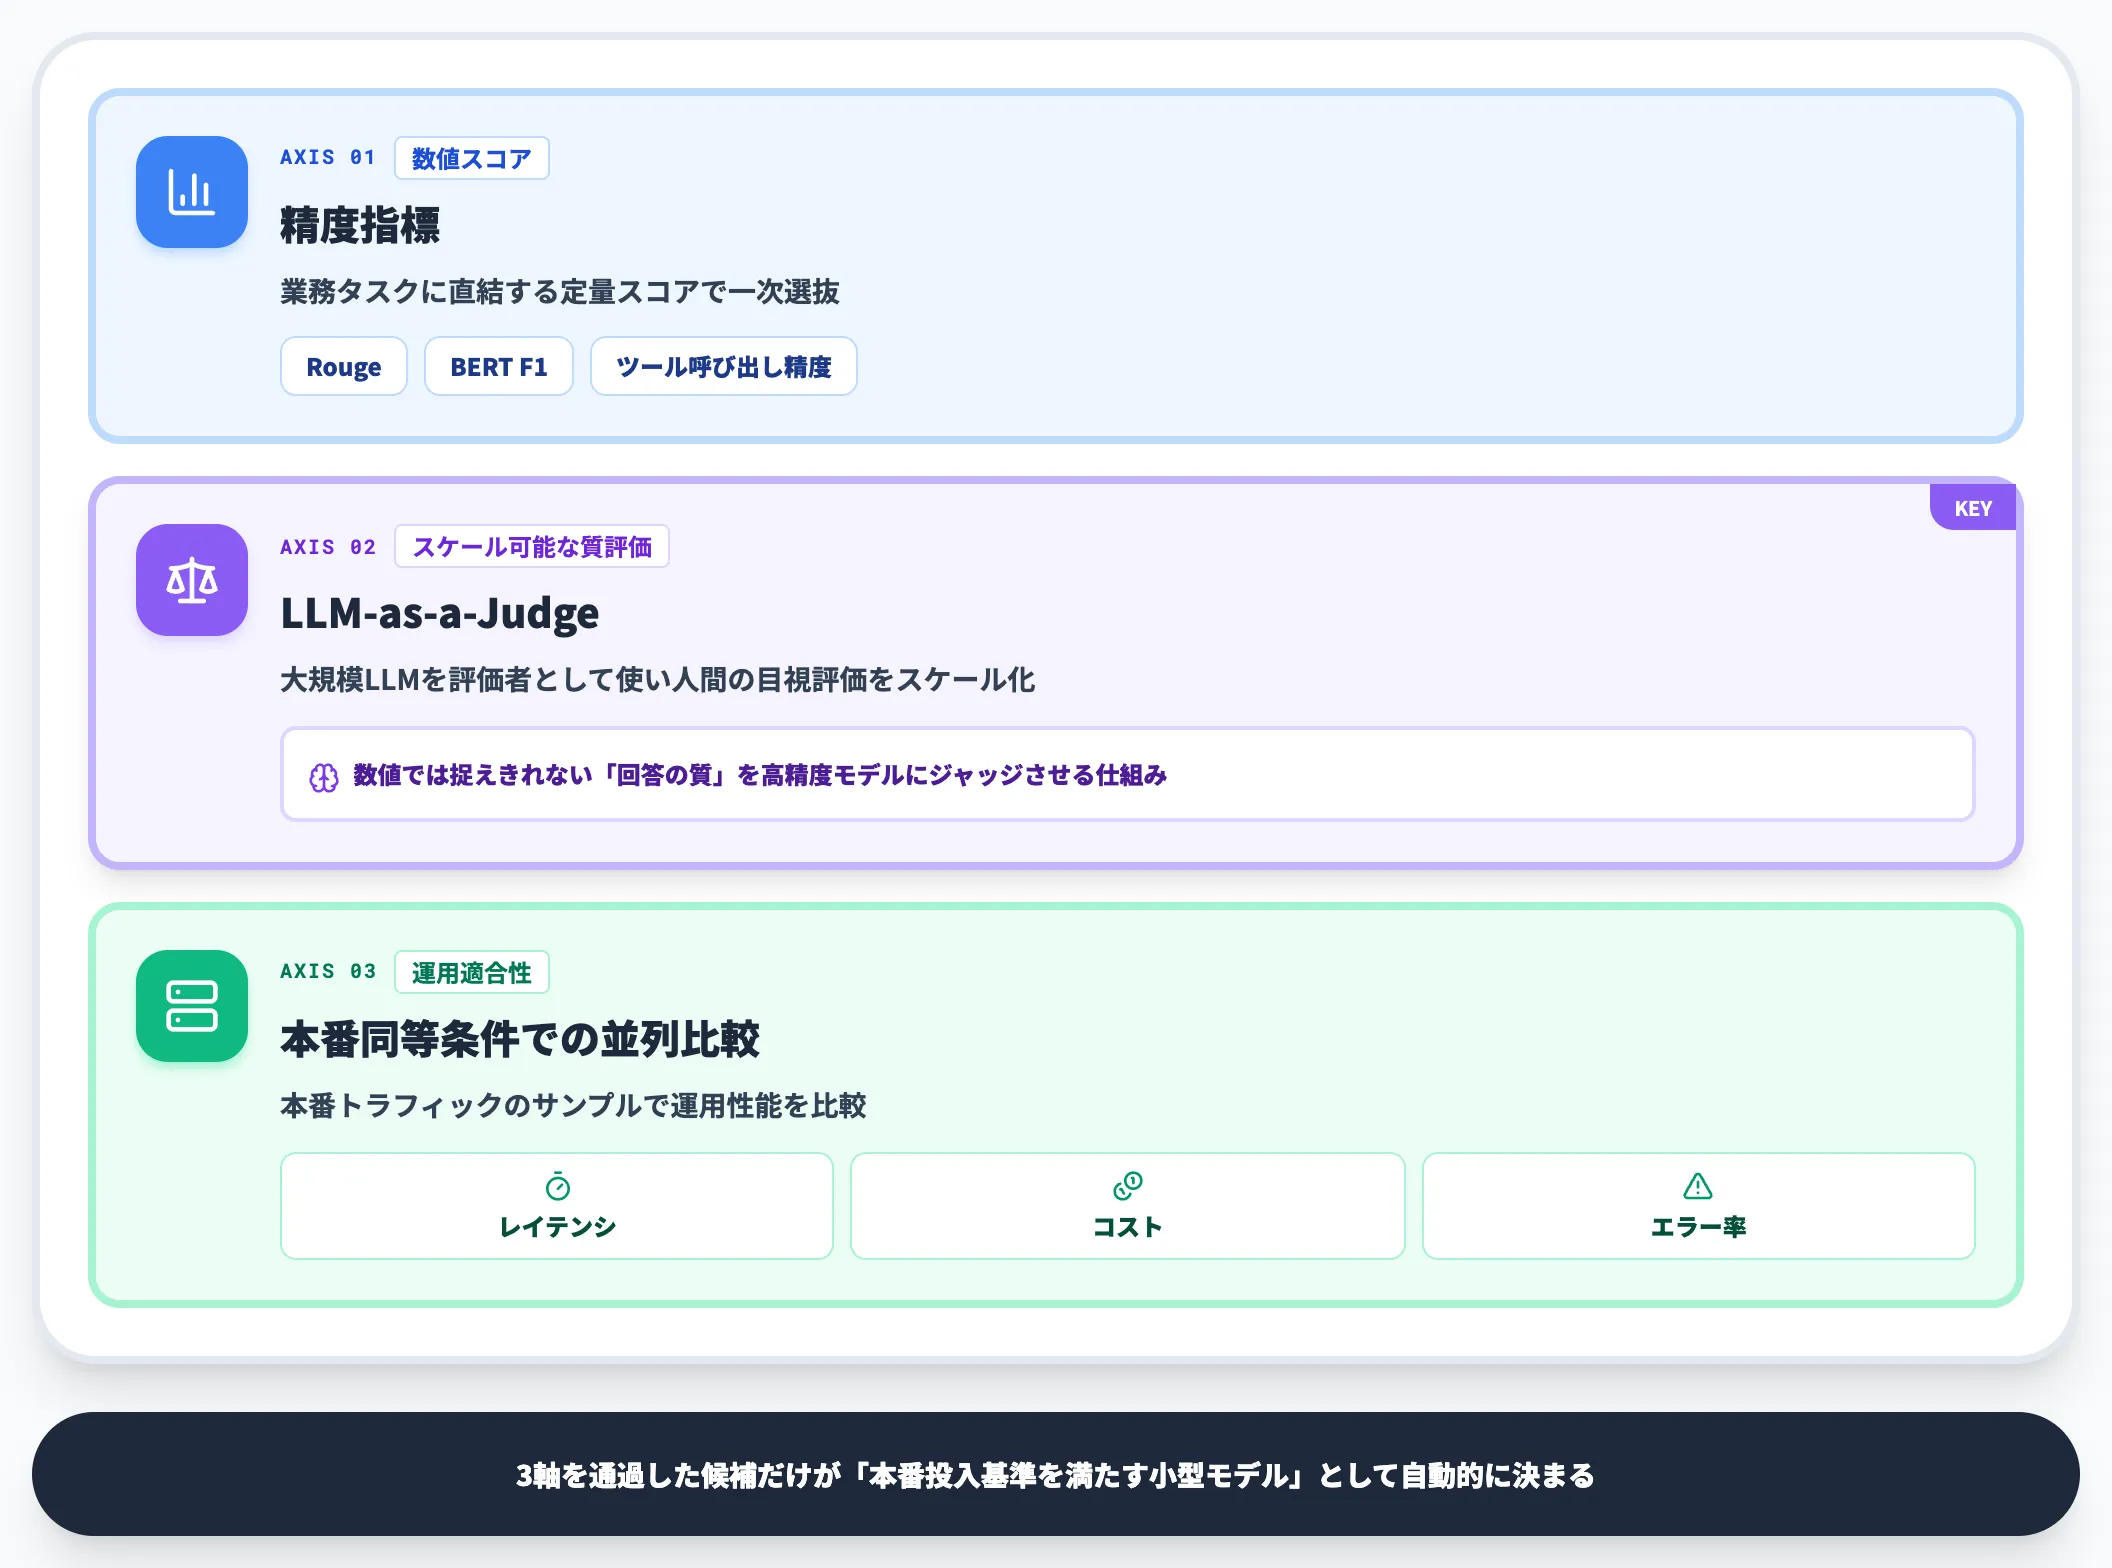Image resolution: width=2112 pixels, height=1568 pixels.
Task: Click the purple balance scale icon
Action: click(192, 580)
